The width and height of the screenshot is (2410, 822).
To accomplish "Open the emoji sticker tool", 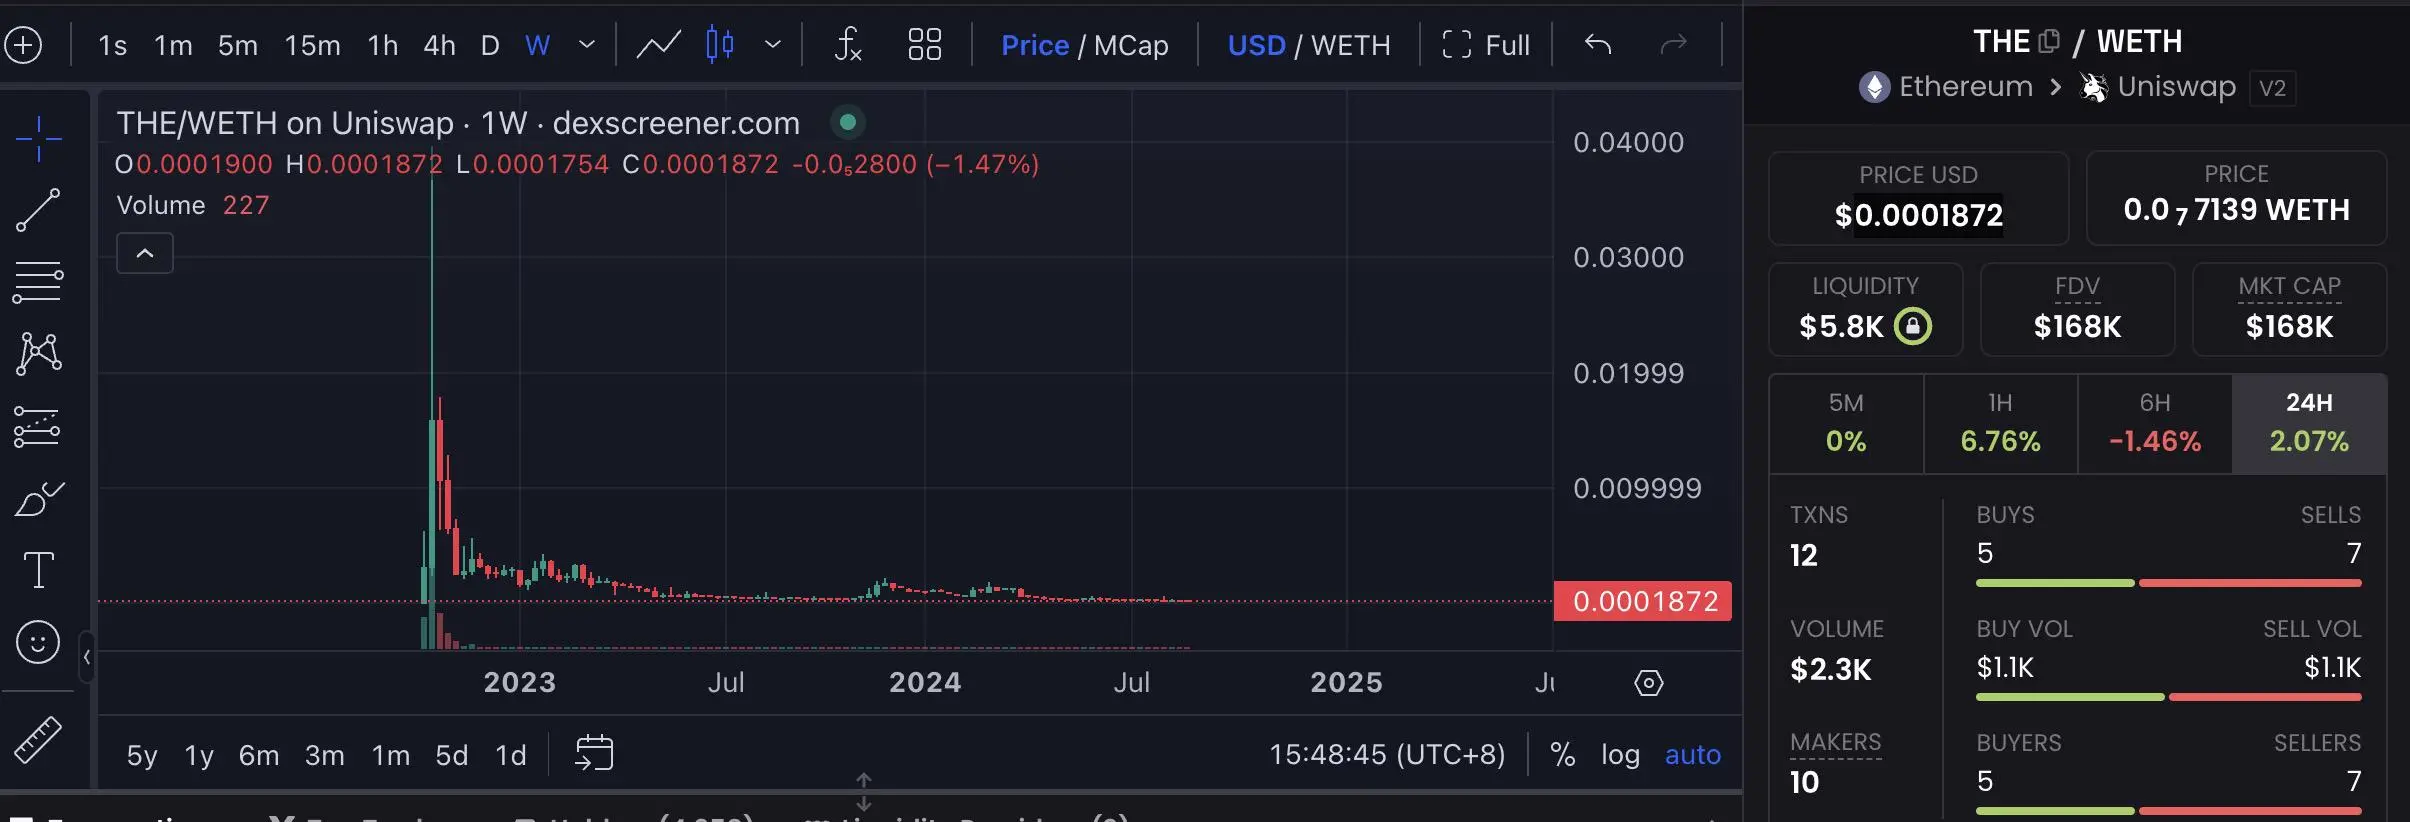I will tap(38, 642).
